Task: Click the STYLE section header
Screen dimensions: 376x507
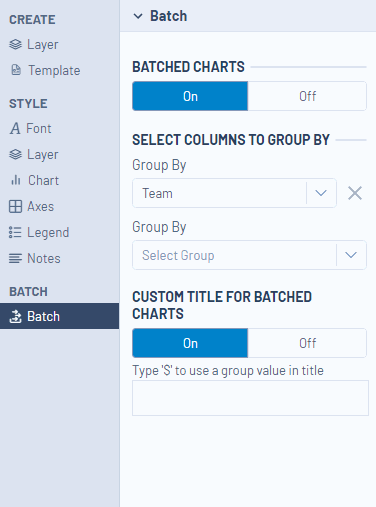Action: 28,104
